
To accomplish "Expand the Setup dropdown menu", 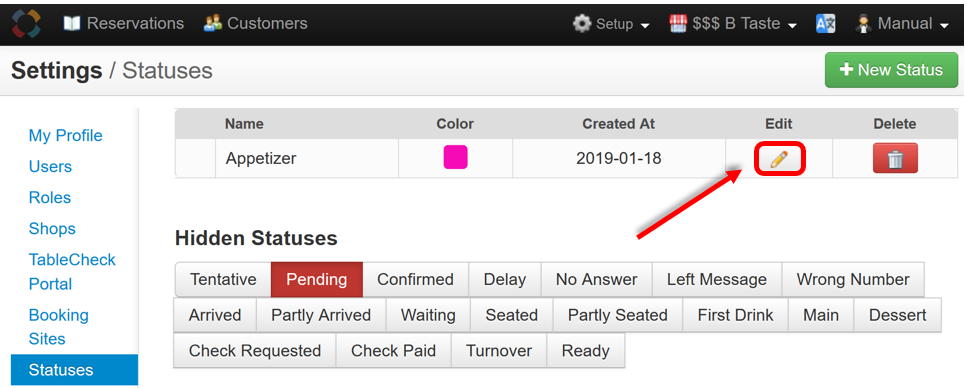I will pos(611,24).
